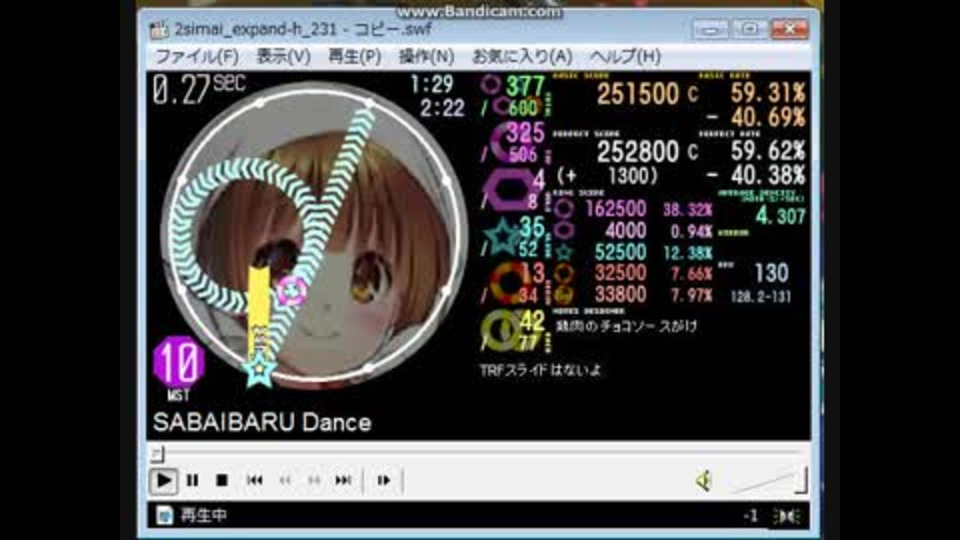Click the 251500 score value
The height and width of the screenshot is (540, 960).
pyautogui.click(x=638, y=94)
